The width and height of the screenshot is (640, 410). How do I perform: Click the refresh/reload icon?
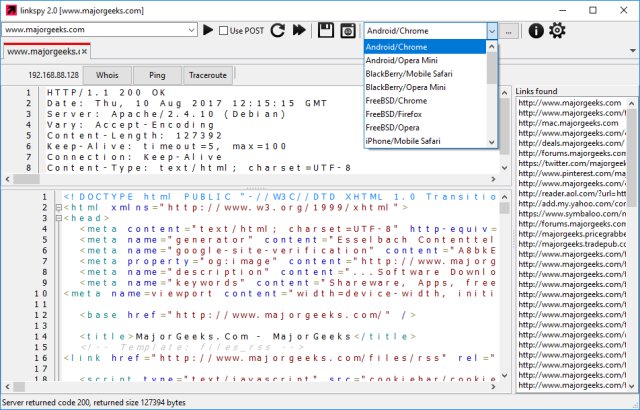tap(277, 31)
